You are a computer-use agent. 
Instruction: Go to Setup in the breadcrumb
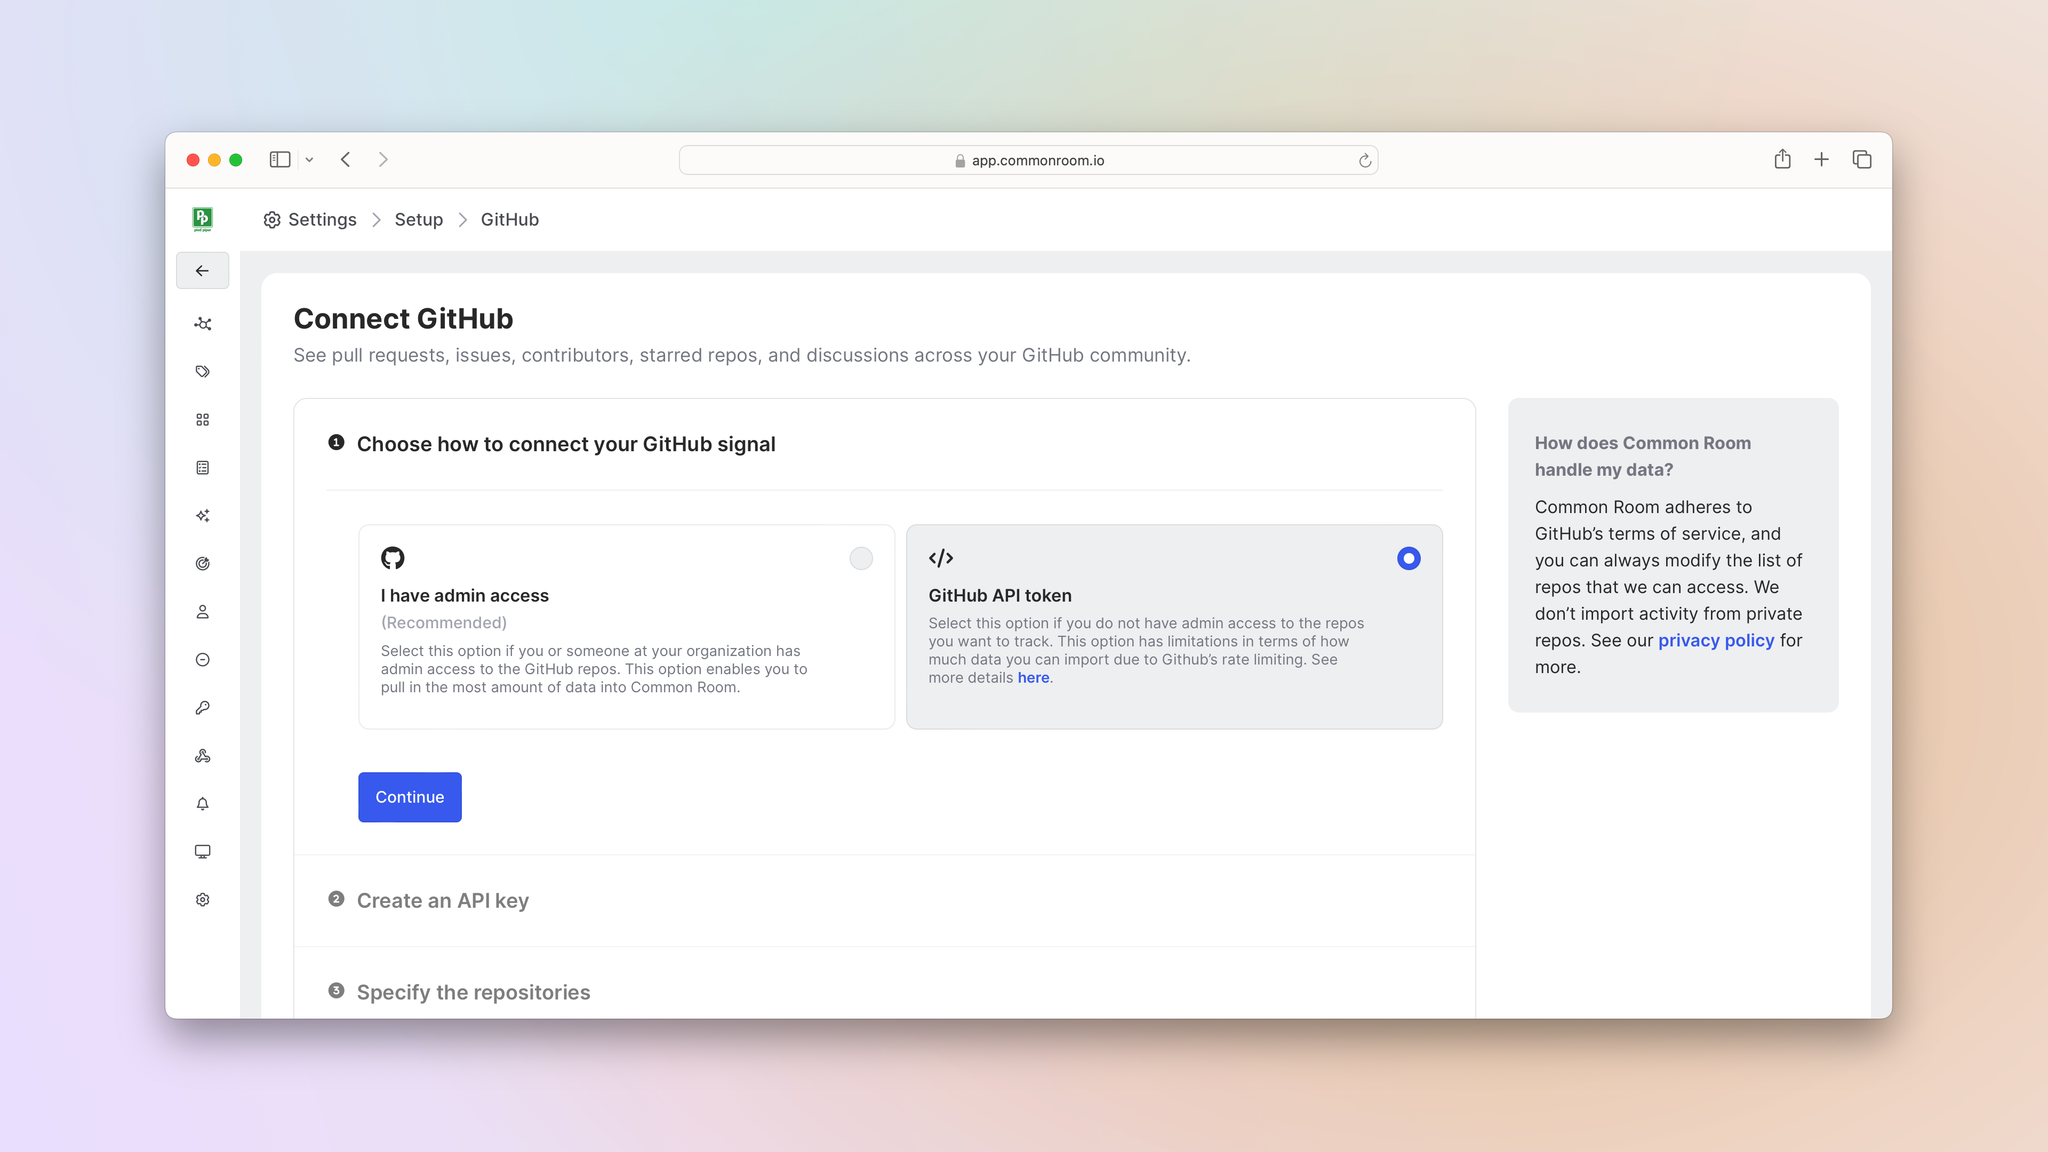418,220
